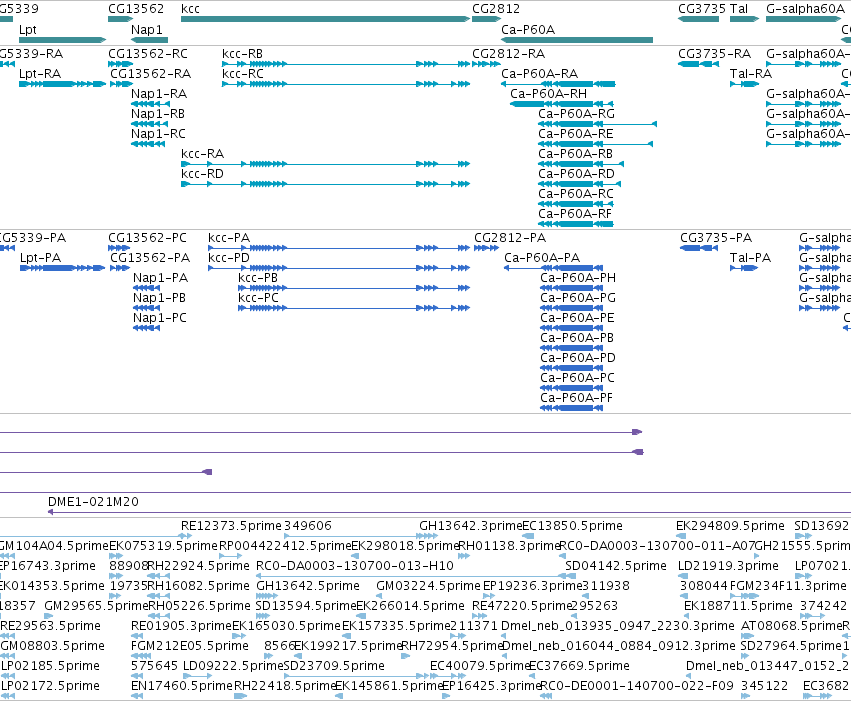Open the RC0-DE0001-140700-022-F09 EST
This screenshot has width=851, height=701.
click(x=544, y=696)
